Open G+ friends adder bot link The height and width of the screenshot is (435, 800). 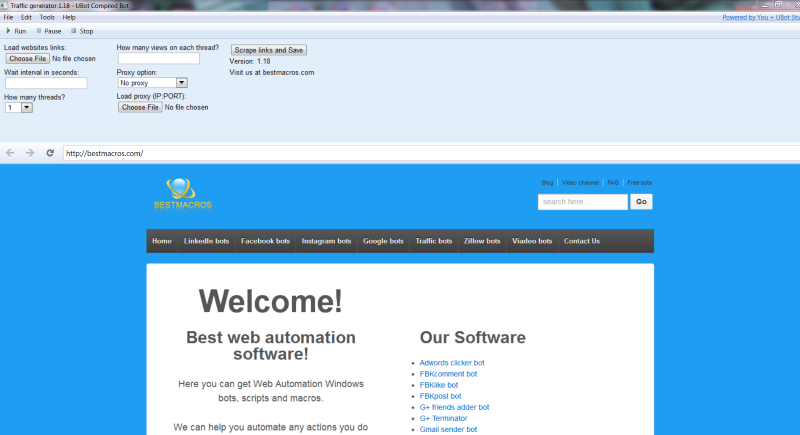(x=454, y=407)
